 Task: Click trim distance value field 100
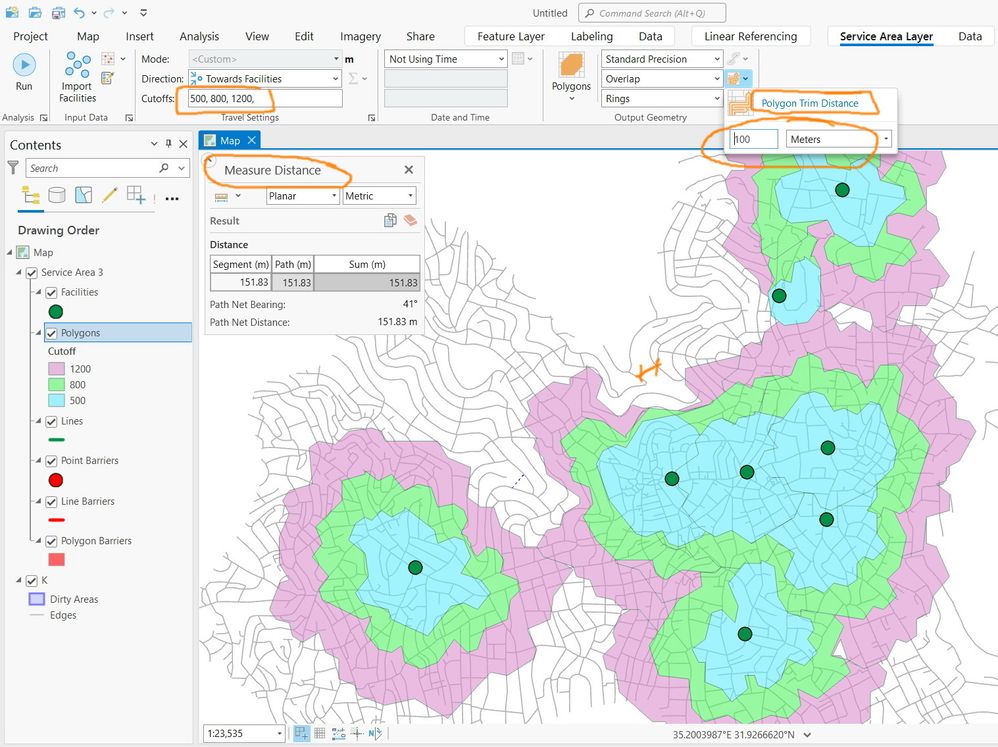(x=754, y=139)
